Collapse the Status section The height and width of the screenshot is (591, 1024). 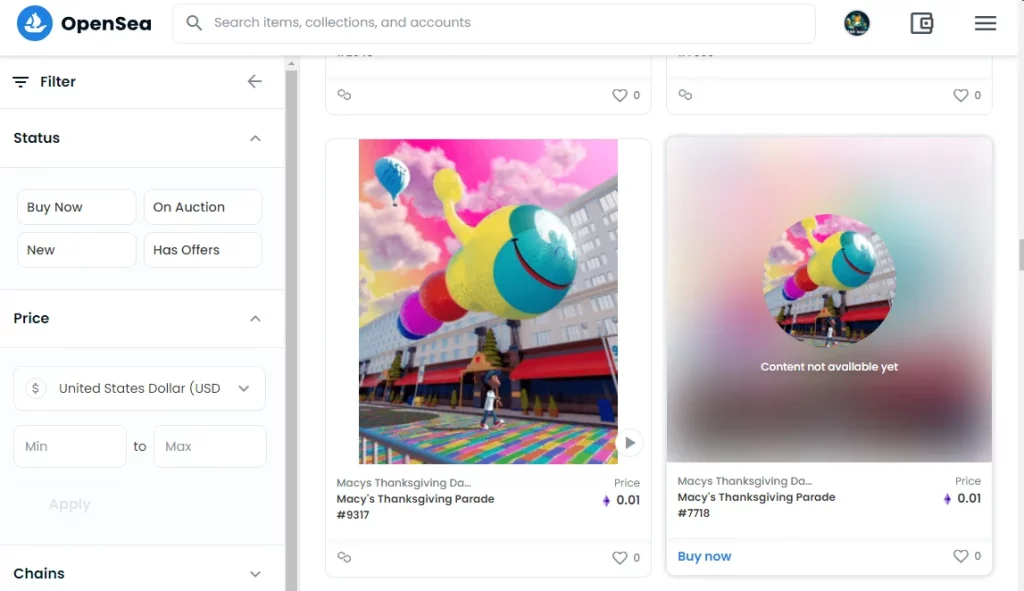[255, 138]
